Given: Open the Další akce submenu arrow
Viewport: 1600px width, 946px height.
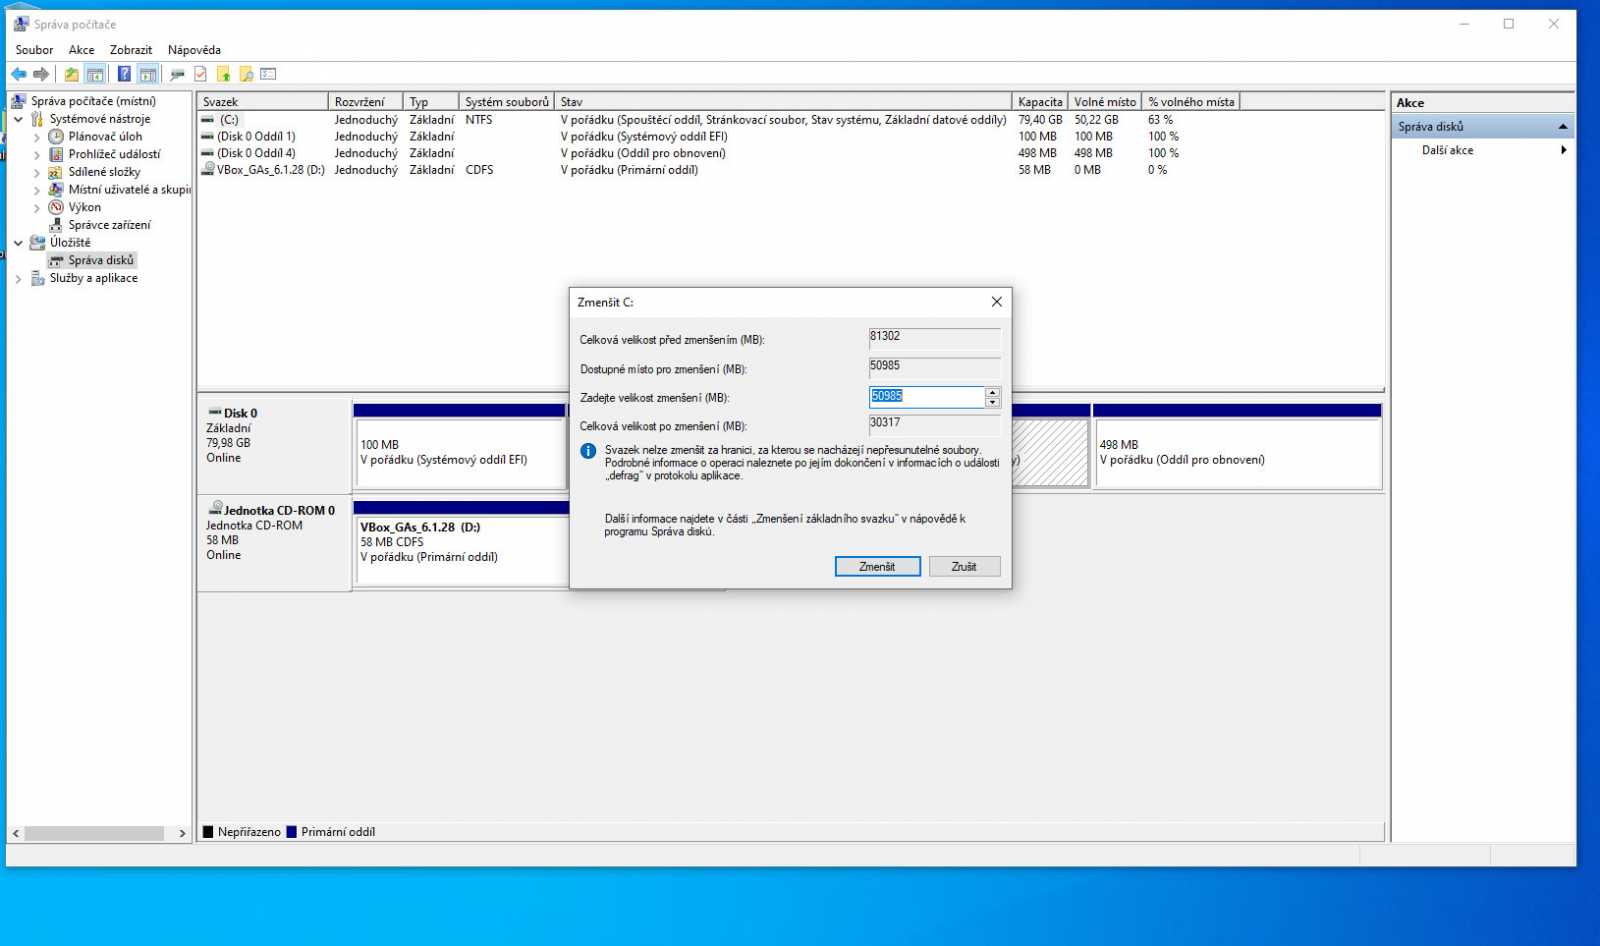Looking at the screenshot, I should [x=1563, y=150].
